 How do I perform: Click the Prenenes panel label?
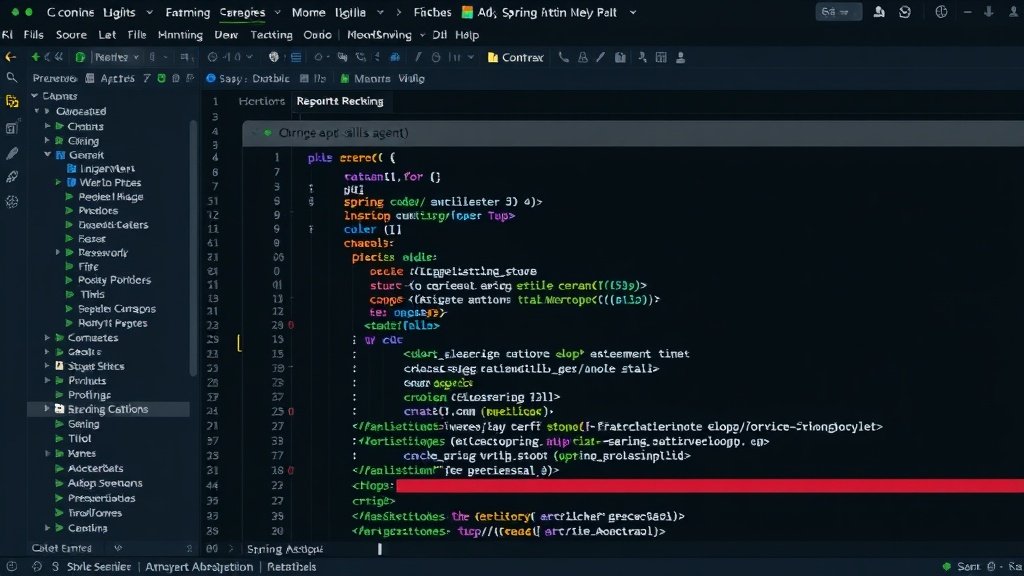coord(55,78)
